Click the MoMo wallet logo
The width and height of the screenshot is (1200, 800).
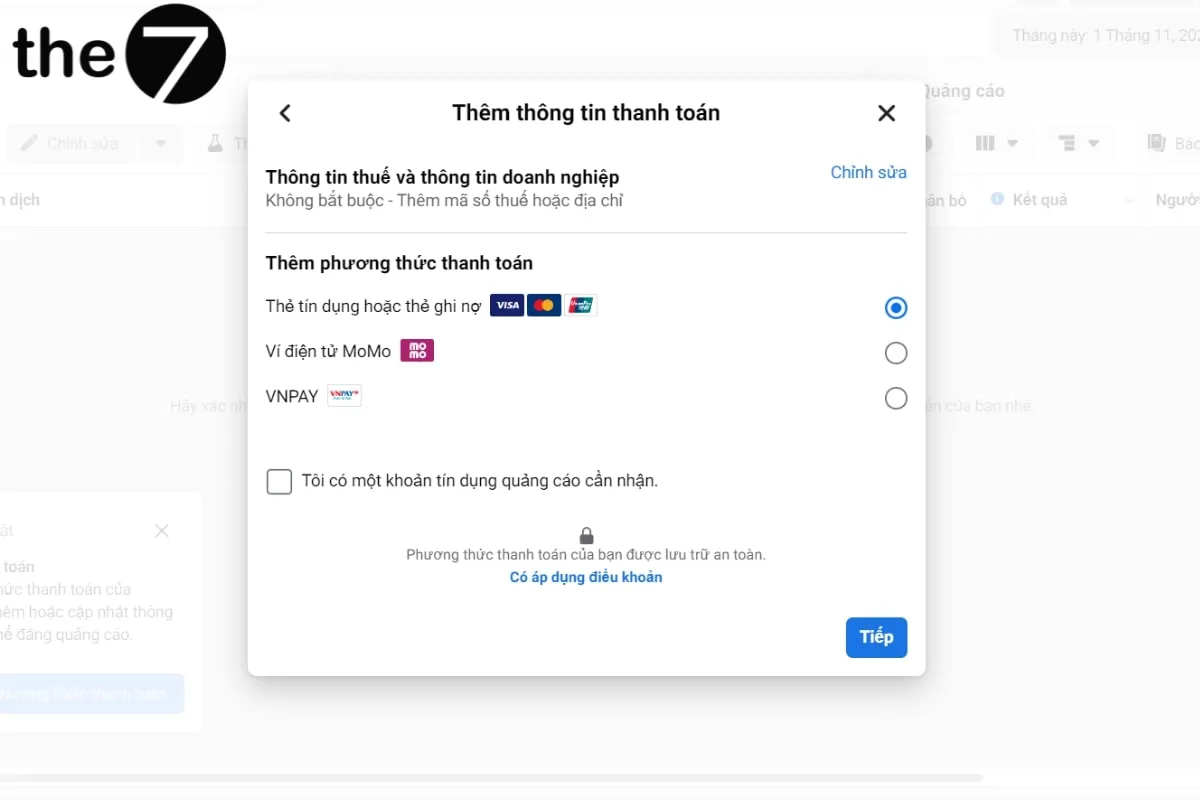pos(417,351)
